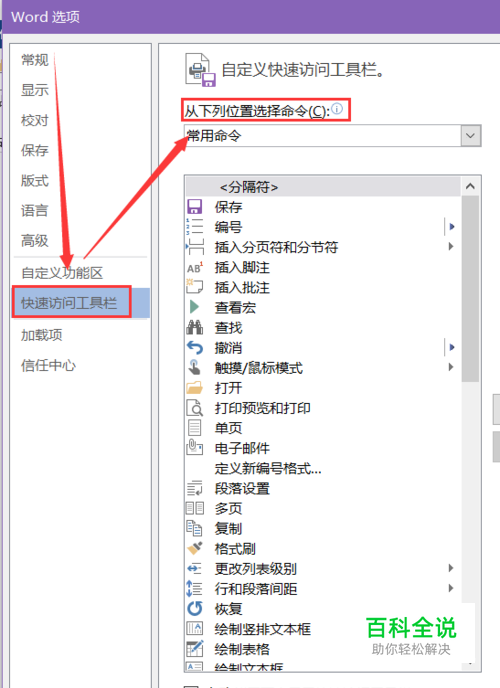Open the 版式 options category
Viewport: 500px width, 688px height.
(35, 180)
